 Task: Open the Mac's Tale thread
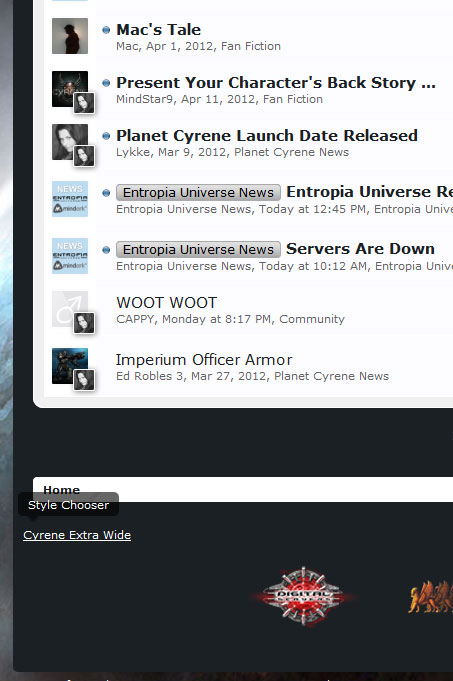point(159,30)
